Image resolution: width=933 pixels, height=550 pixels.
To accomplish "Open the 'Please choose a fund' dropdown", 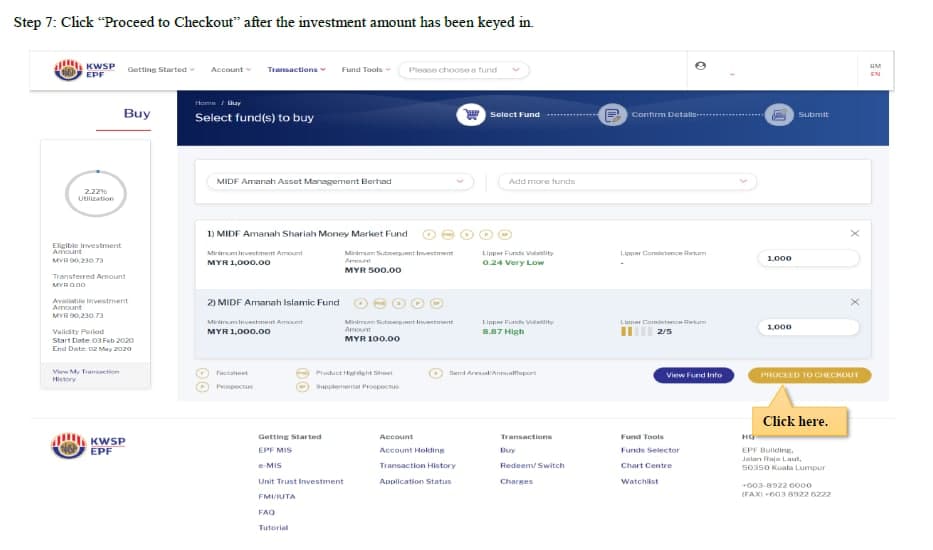I will coord(464,70).
